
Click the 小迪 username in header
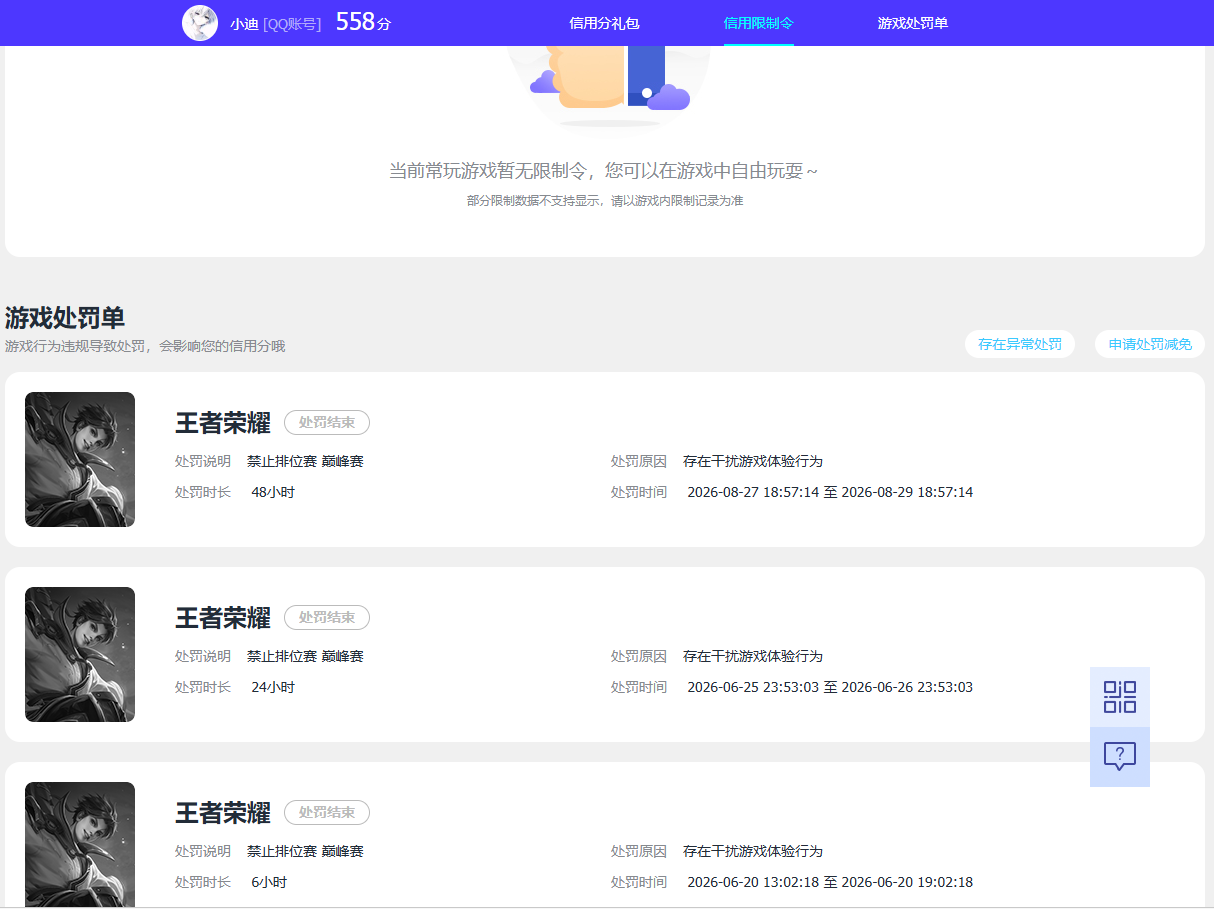244,24
